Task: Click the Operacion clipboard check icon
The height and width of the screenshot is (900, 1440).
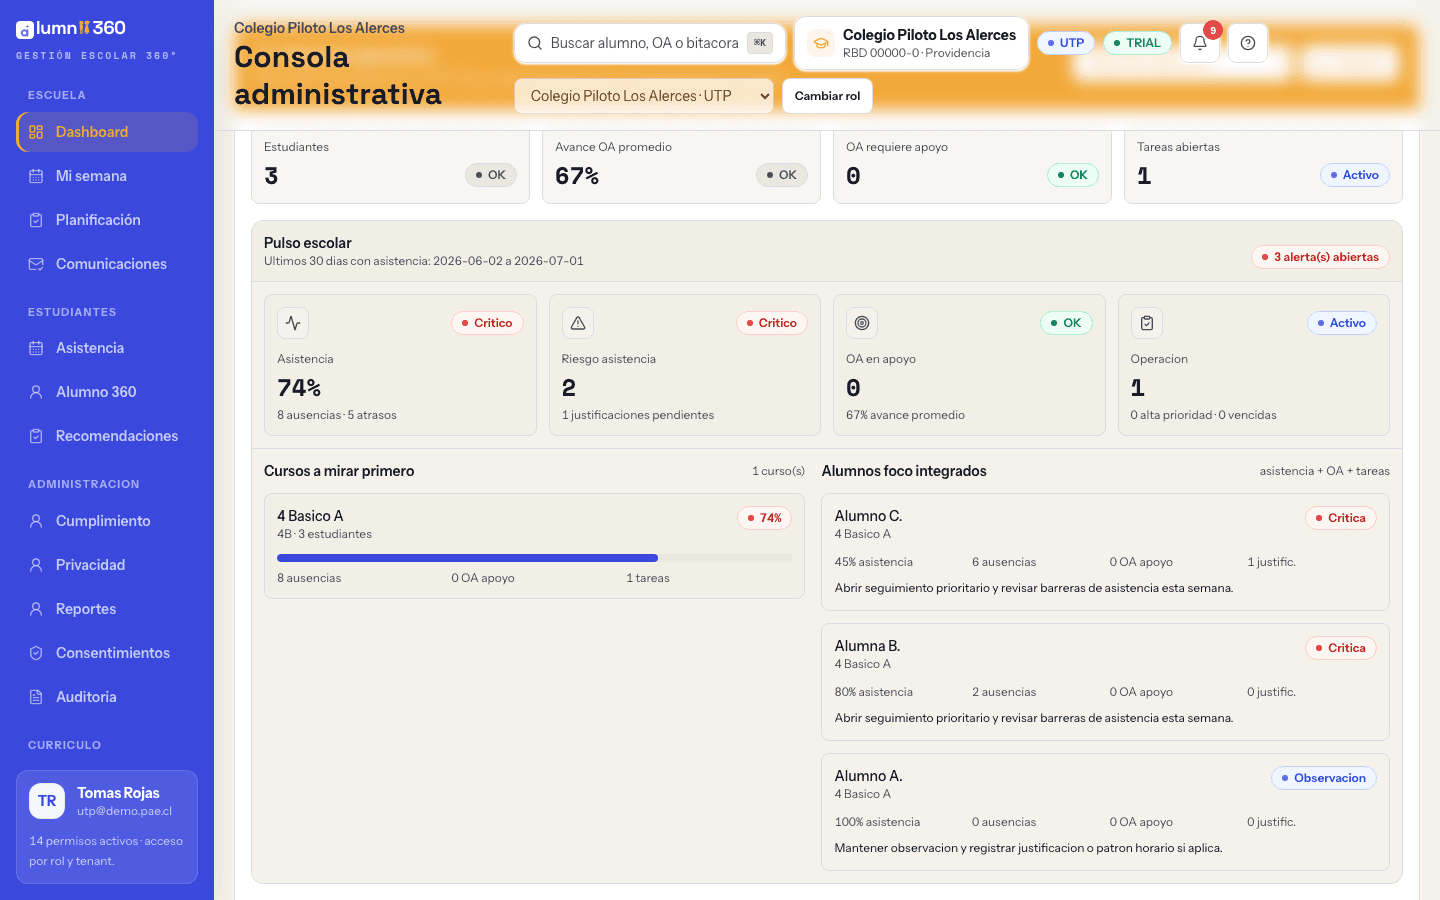Action: click(x=1147, y=323)
